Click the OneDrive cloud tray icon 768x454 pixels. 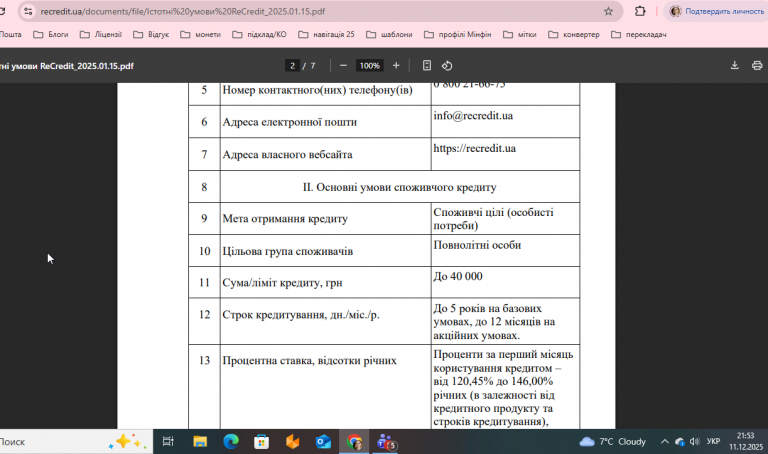(x=680, y=442)
